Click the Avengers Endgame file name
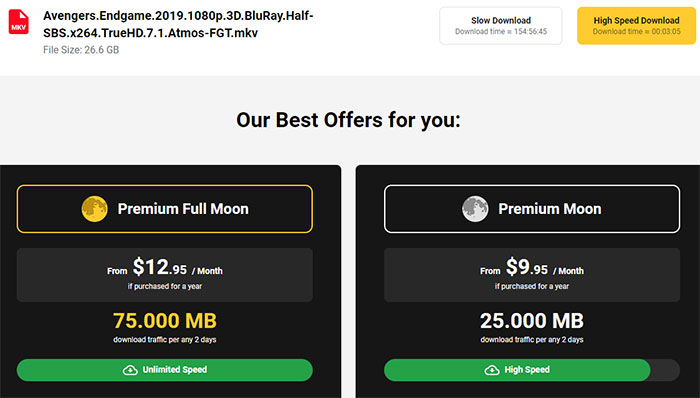Viewport: 700px width, 398px height. [x=178, y=24]
